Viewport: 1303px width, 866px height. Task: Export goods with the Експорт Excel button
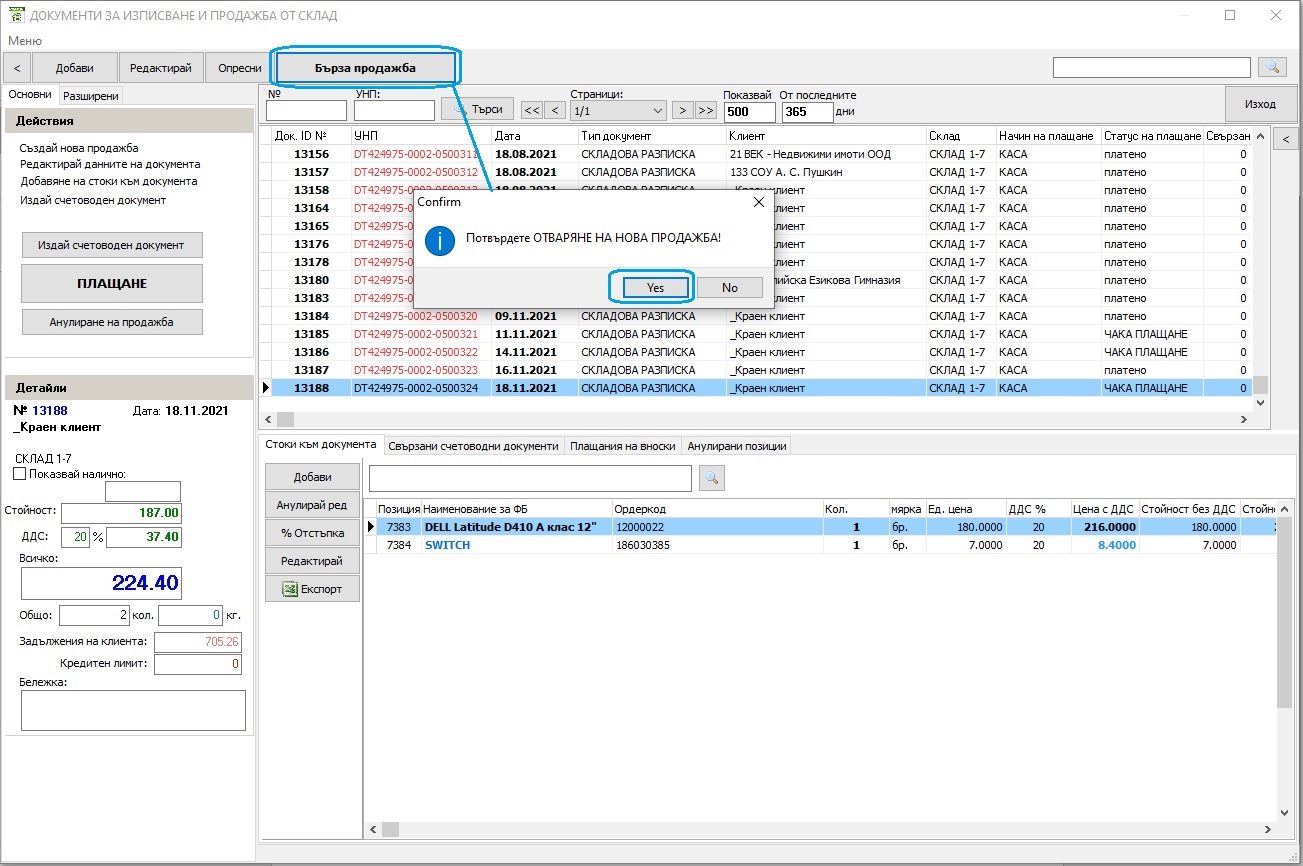(x=312, y=589)
